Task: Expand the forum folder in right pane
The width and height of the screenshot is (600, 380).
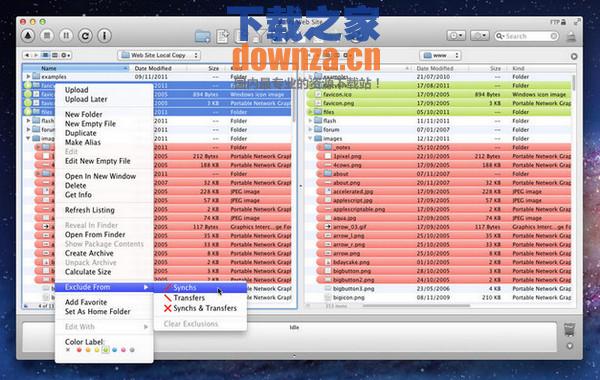Action: [x=310, y=129]
